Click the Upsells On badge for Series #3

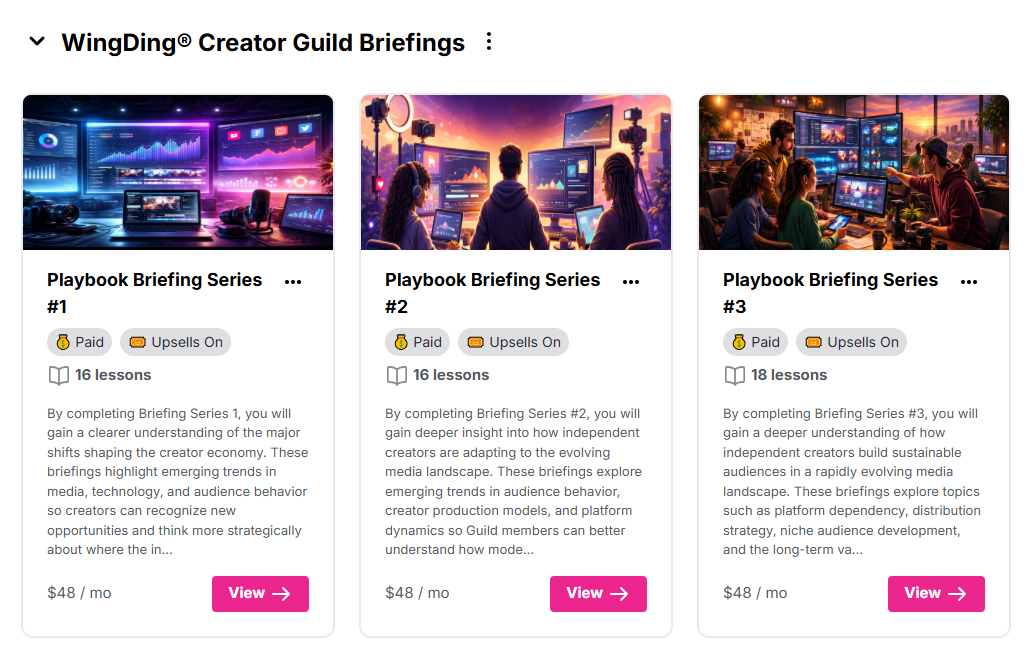852,342
